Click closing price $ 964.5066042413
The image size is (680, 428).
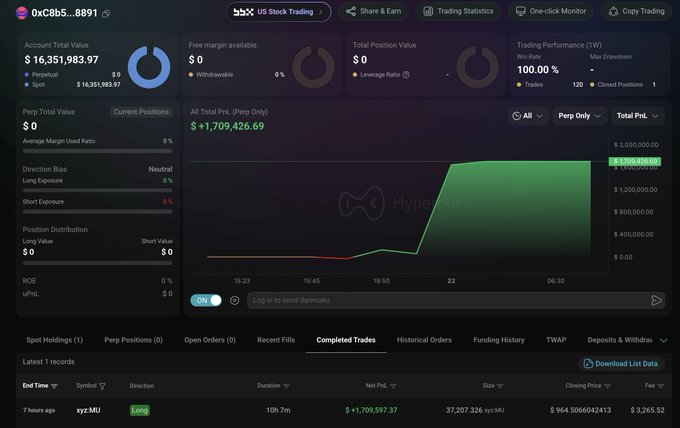580,410
